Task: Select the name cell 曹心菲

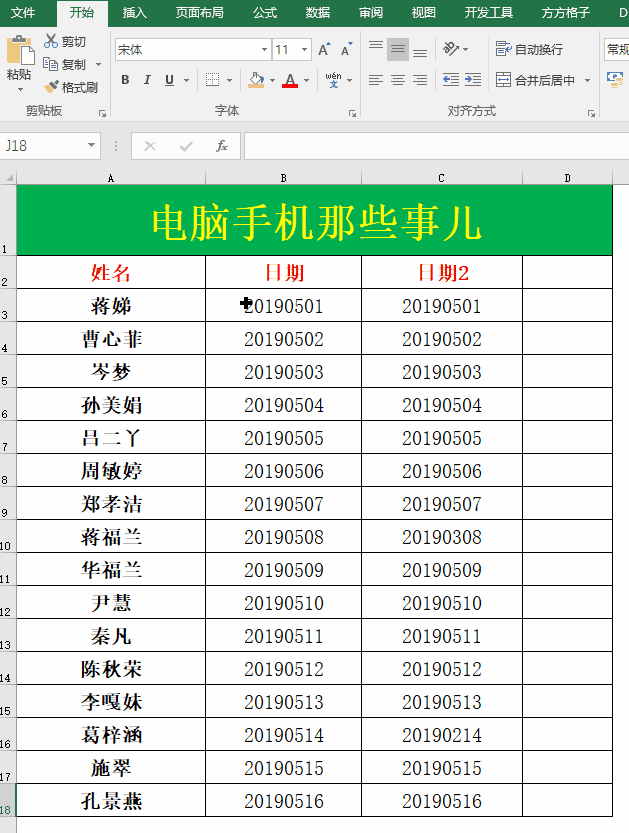Action: click(x=111, y=338)
